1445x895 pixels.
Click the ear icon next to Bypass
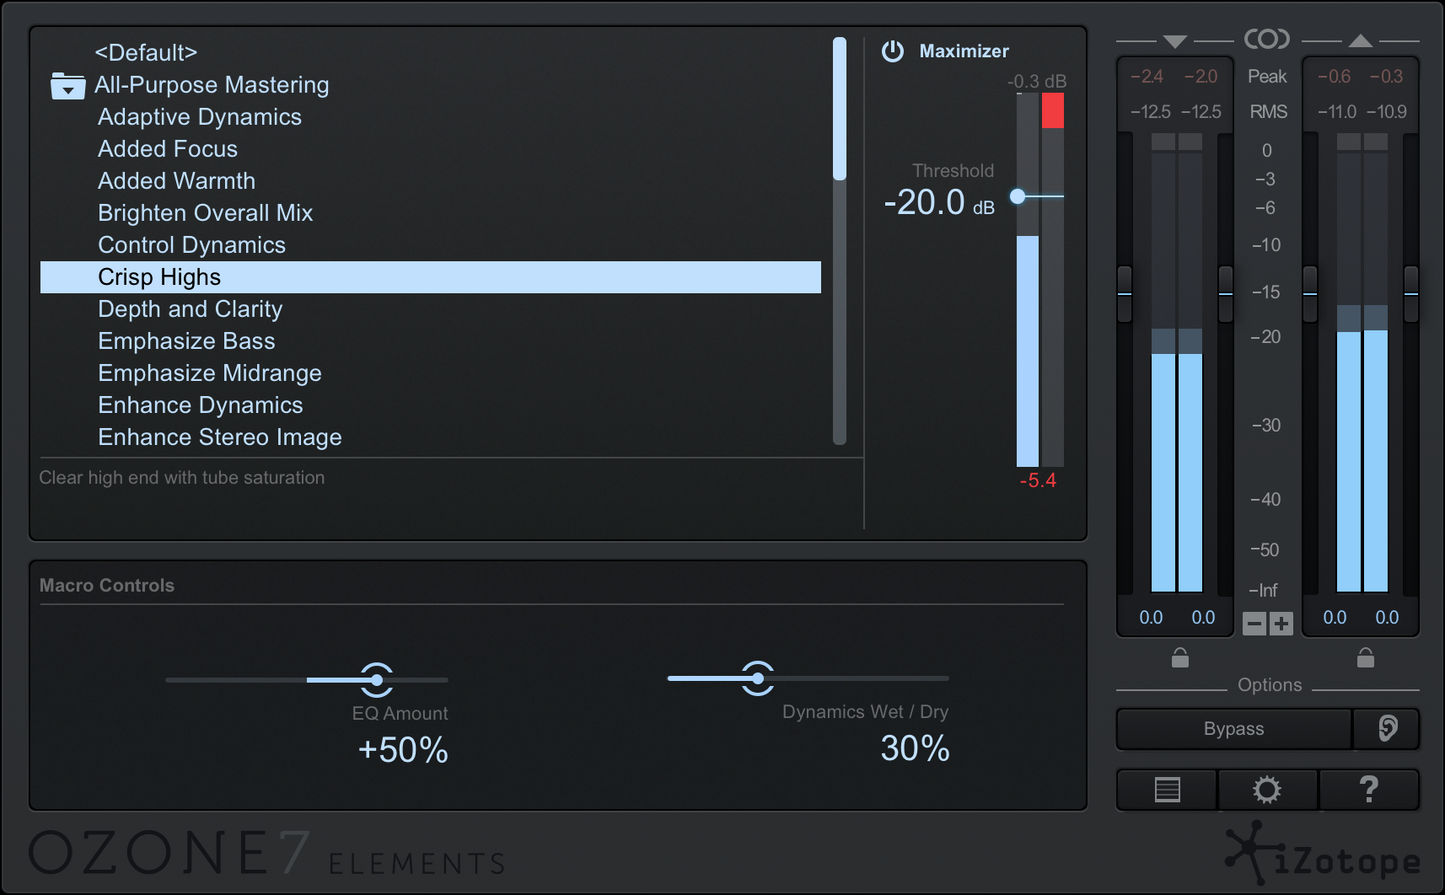[x=1387, y=729]
